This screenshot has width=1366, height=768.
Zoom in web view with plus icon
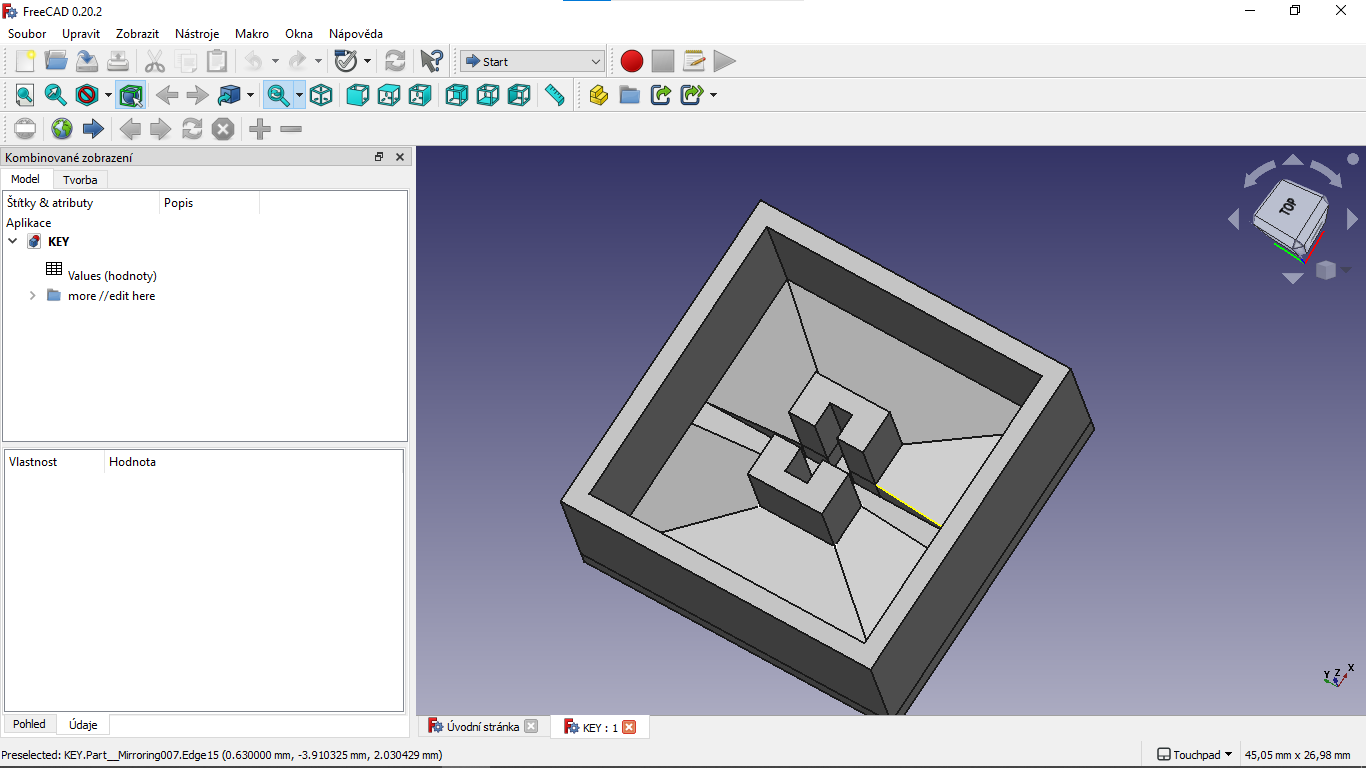point(260,129)
